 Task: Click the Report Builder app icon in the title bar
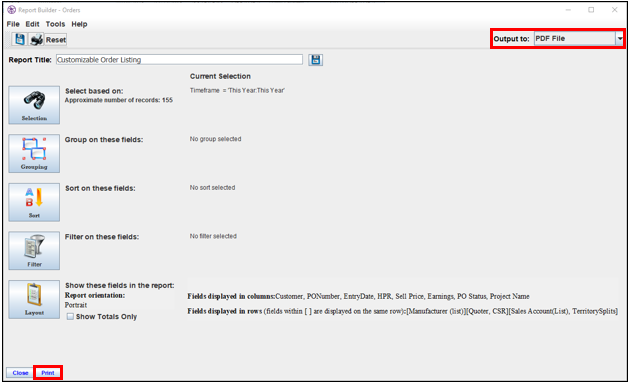11,10
